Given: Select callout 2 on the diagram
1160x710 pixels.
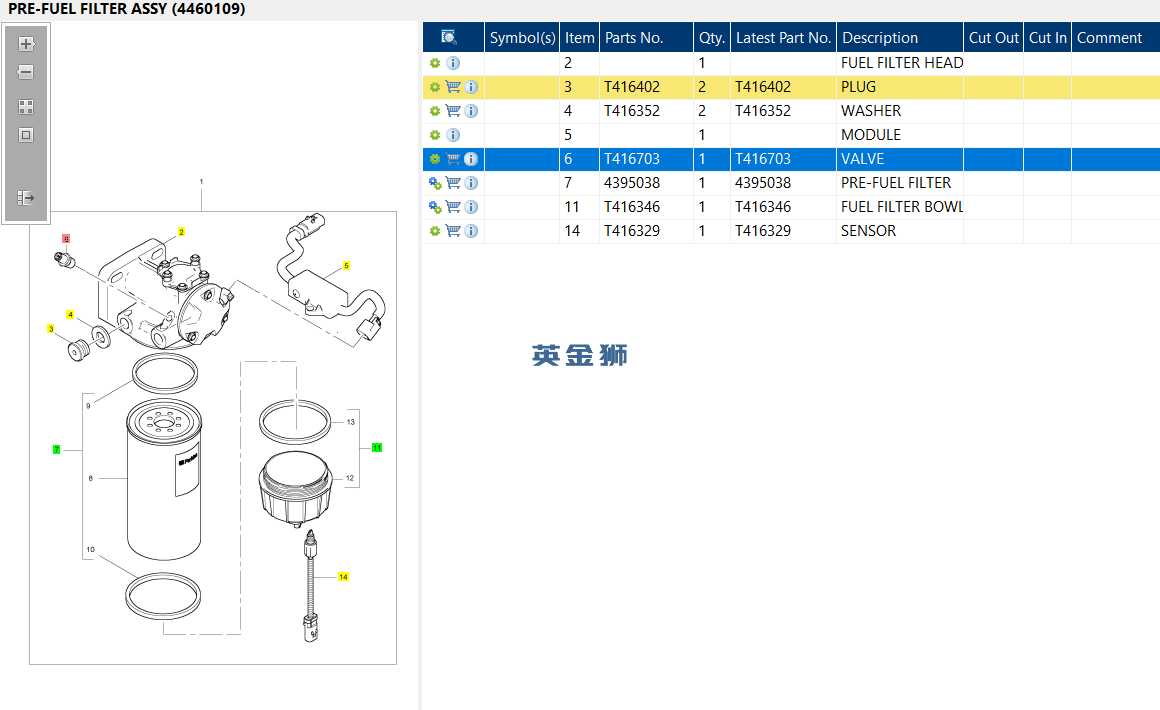Looking at the screenshot, I should click(181, 232).
